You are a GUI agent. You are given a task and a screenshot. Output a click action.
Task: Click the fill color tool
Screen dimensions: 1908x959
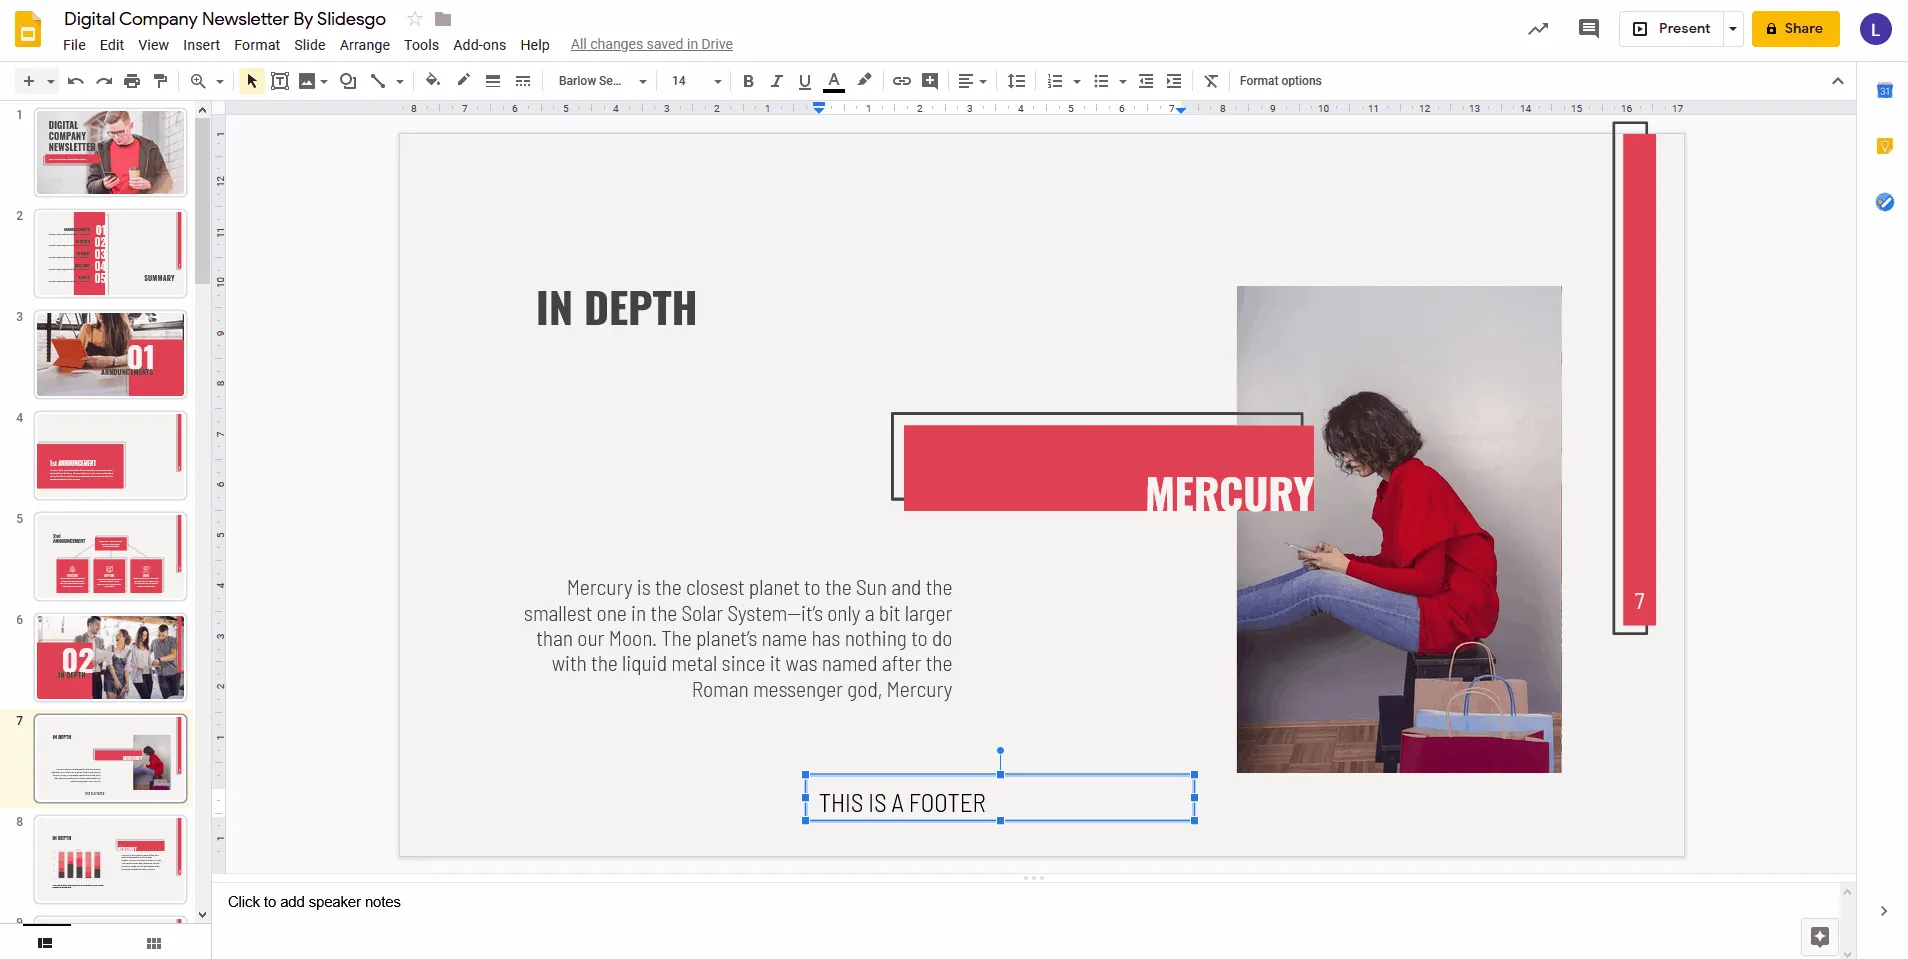433,81
